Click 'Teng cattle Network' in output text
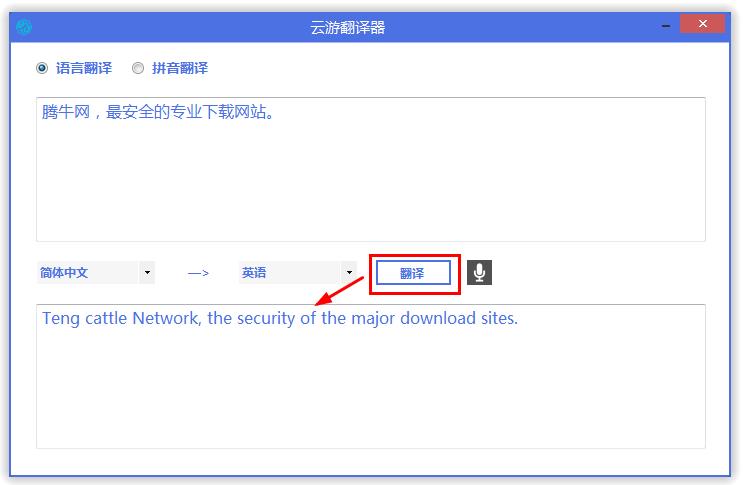Image resolution: width=743 pixels, height=485 pixels. click(x=121, y=318)
